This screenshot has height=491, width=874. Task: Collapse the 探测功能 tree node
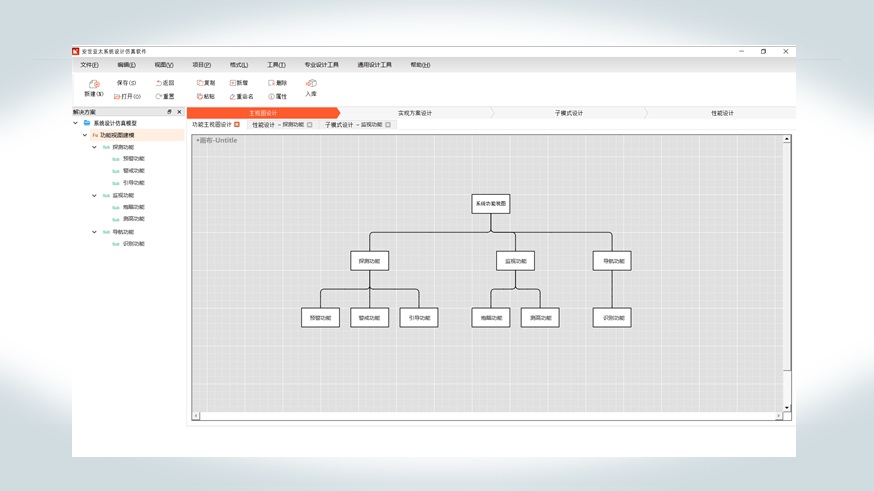(95, 147)
